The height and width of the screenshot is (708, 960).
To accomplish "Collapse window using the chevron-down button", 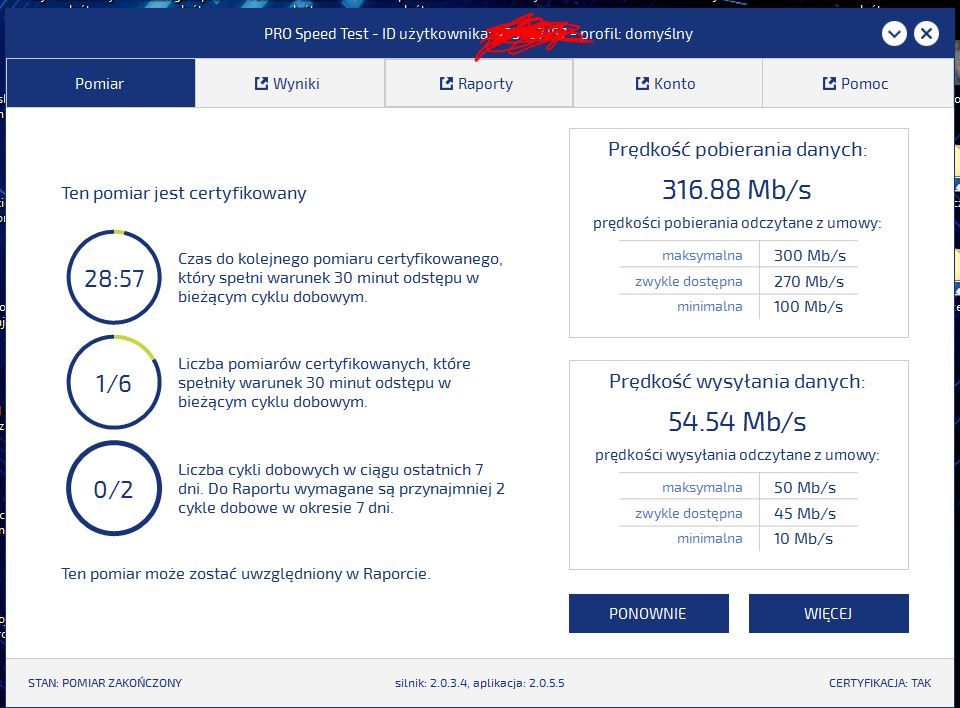I will click(x=894, y=34).
